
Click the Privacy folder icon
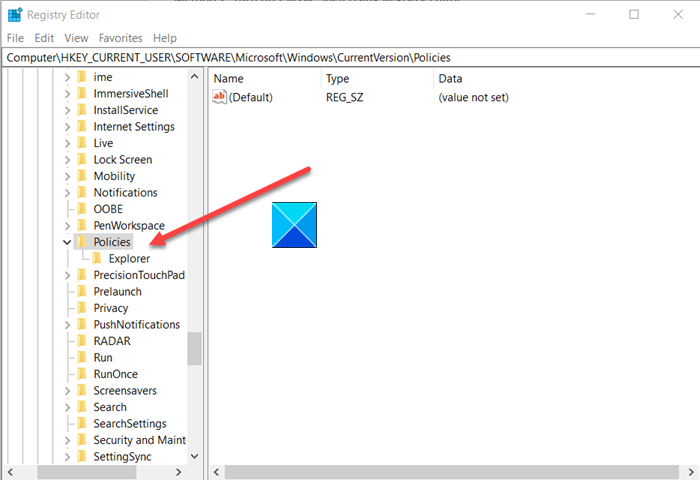(82, 308)
